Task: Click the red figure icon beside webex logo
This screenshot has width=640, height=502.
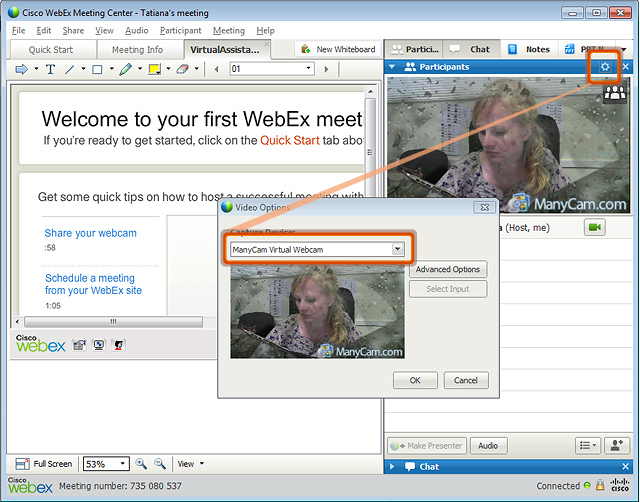Action: pos(118,345)
